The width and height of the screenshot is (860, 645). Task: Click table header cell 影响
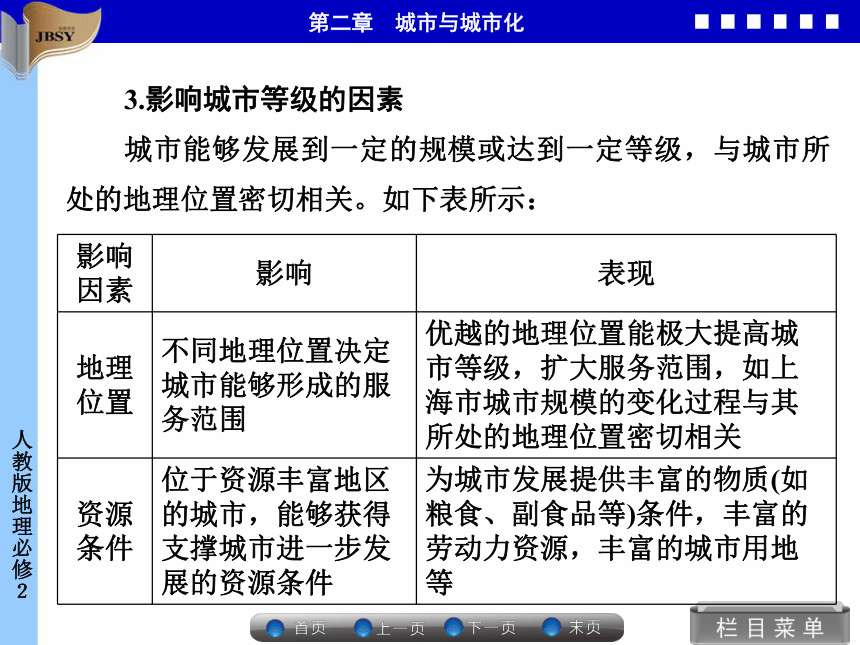tap(284, 273)
